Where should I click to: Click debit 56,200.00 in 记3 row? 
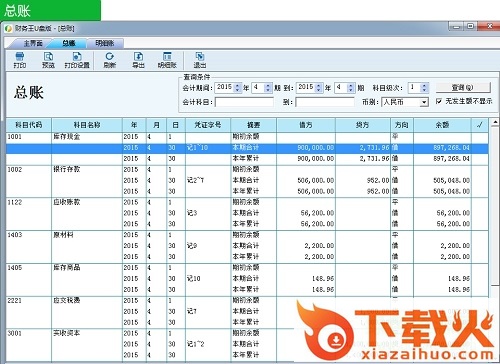317,213
